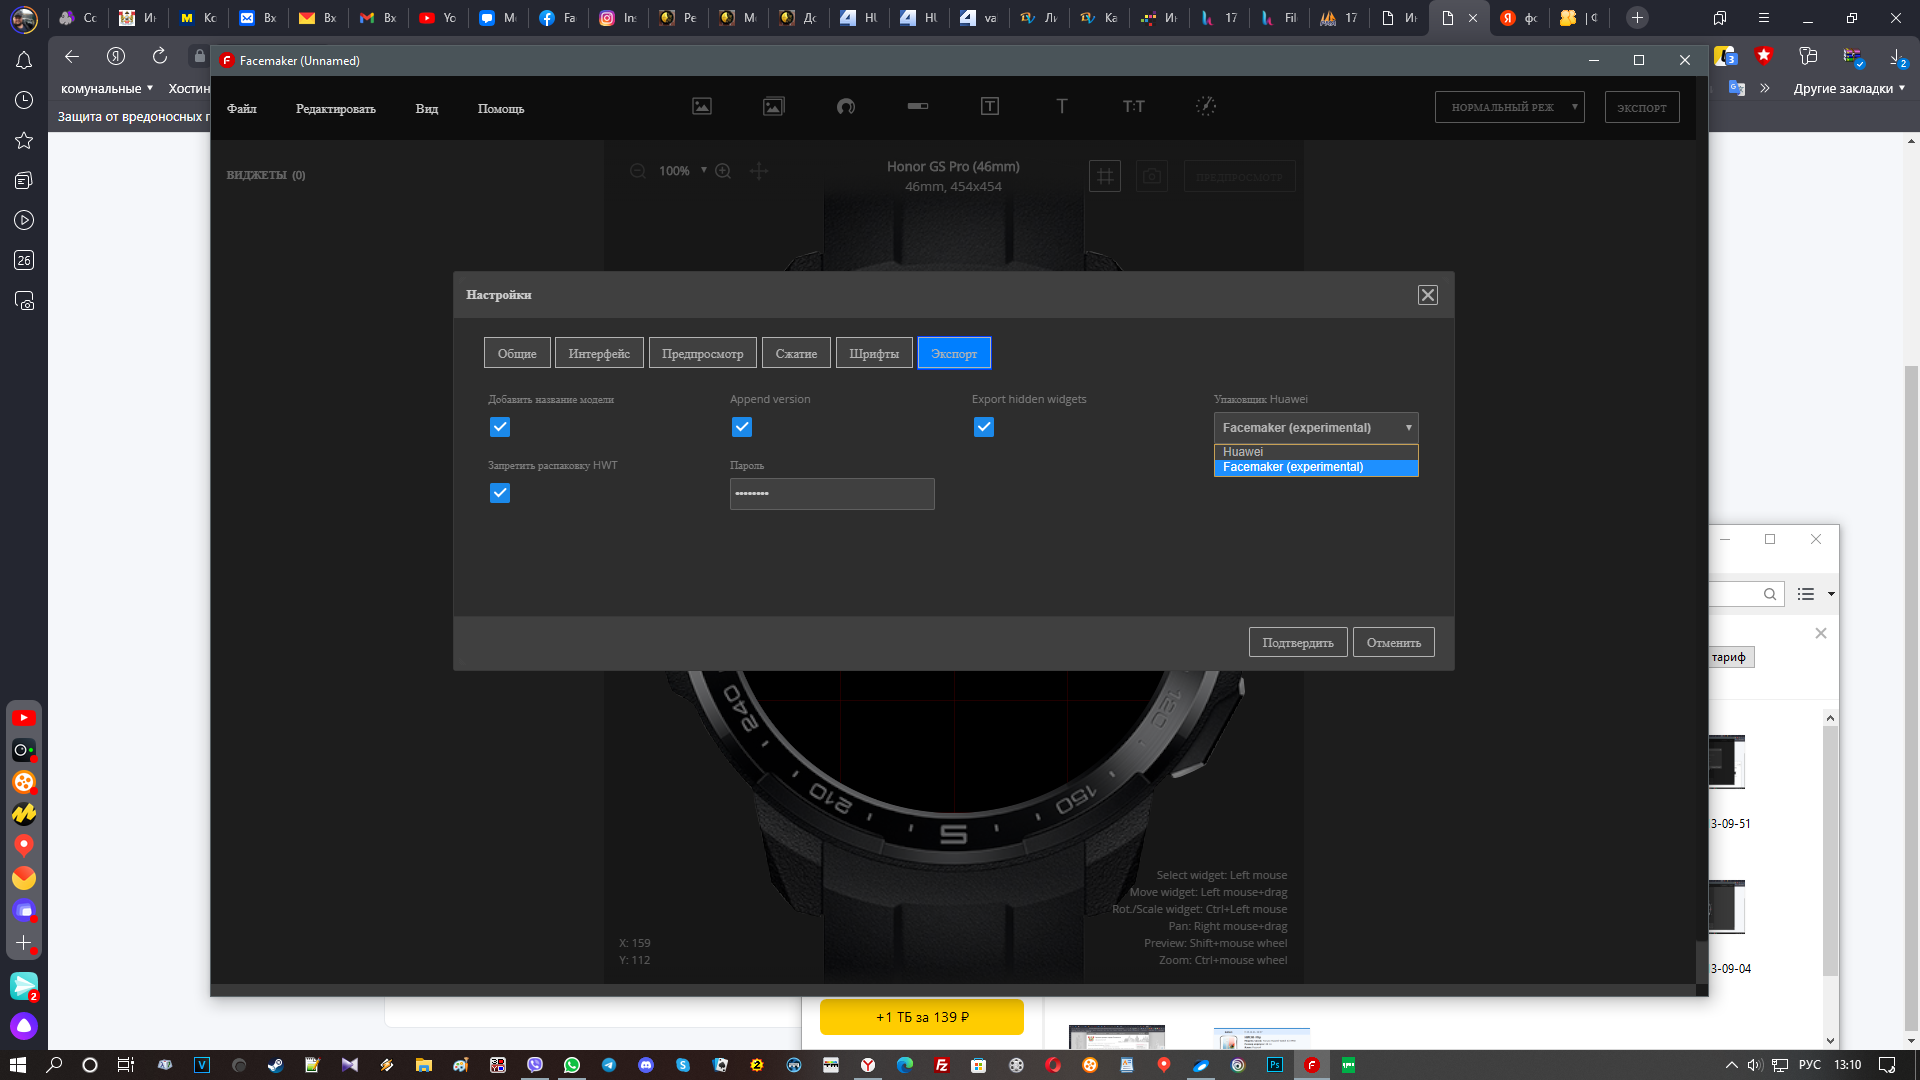Click the Пароль password field
This screenshot has width=1920, height=1080.
click(832, 494)
